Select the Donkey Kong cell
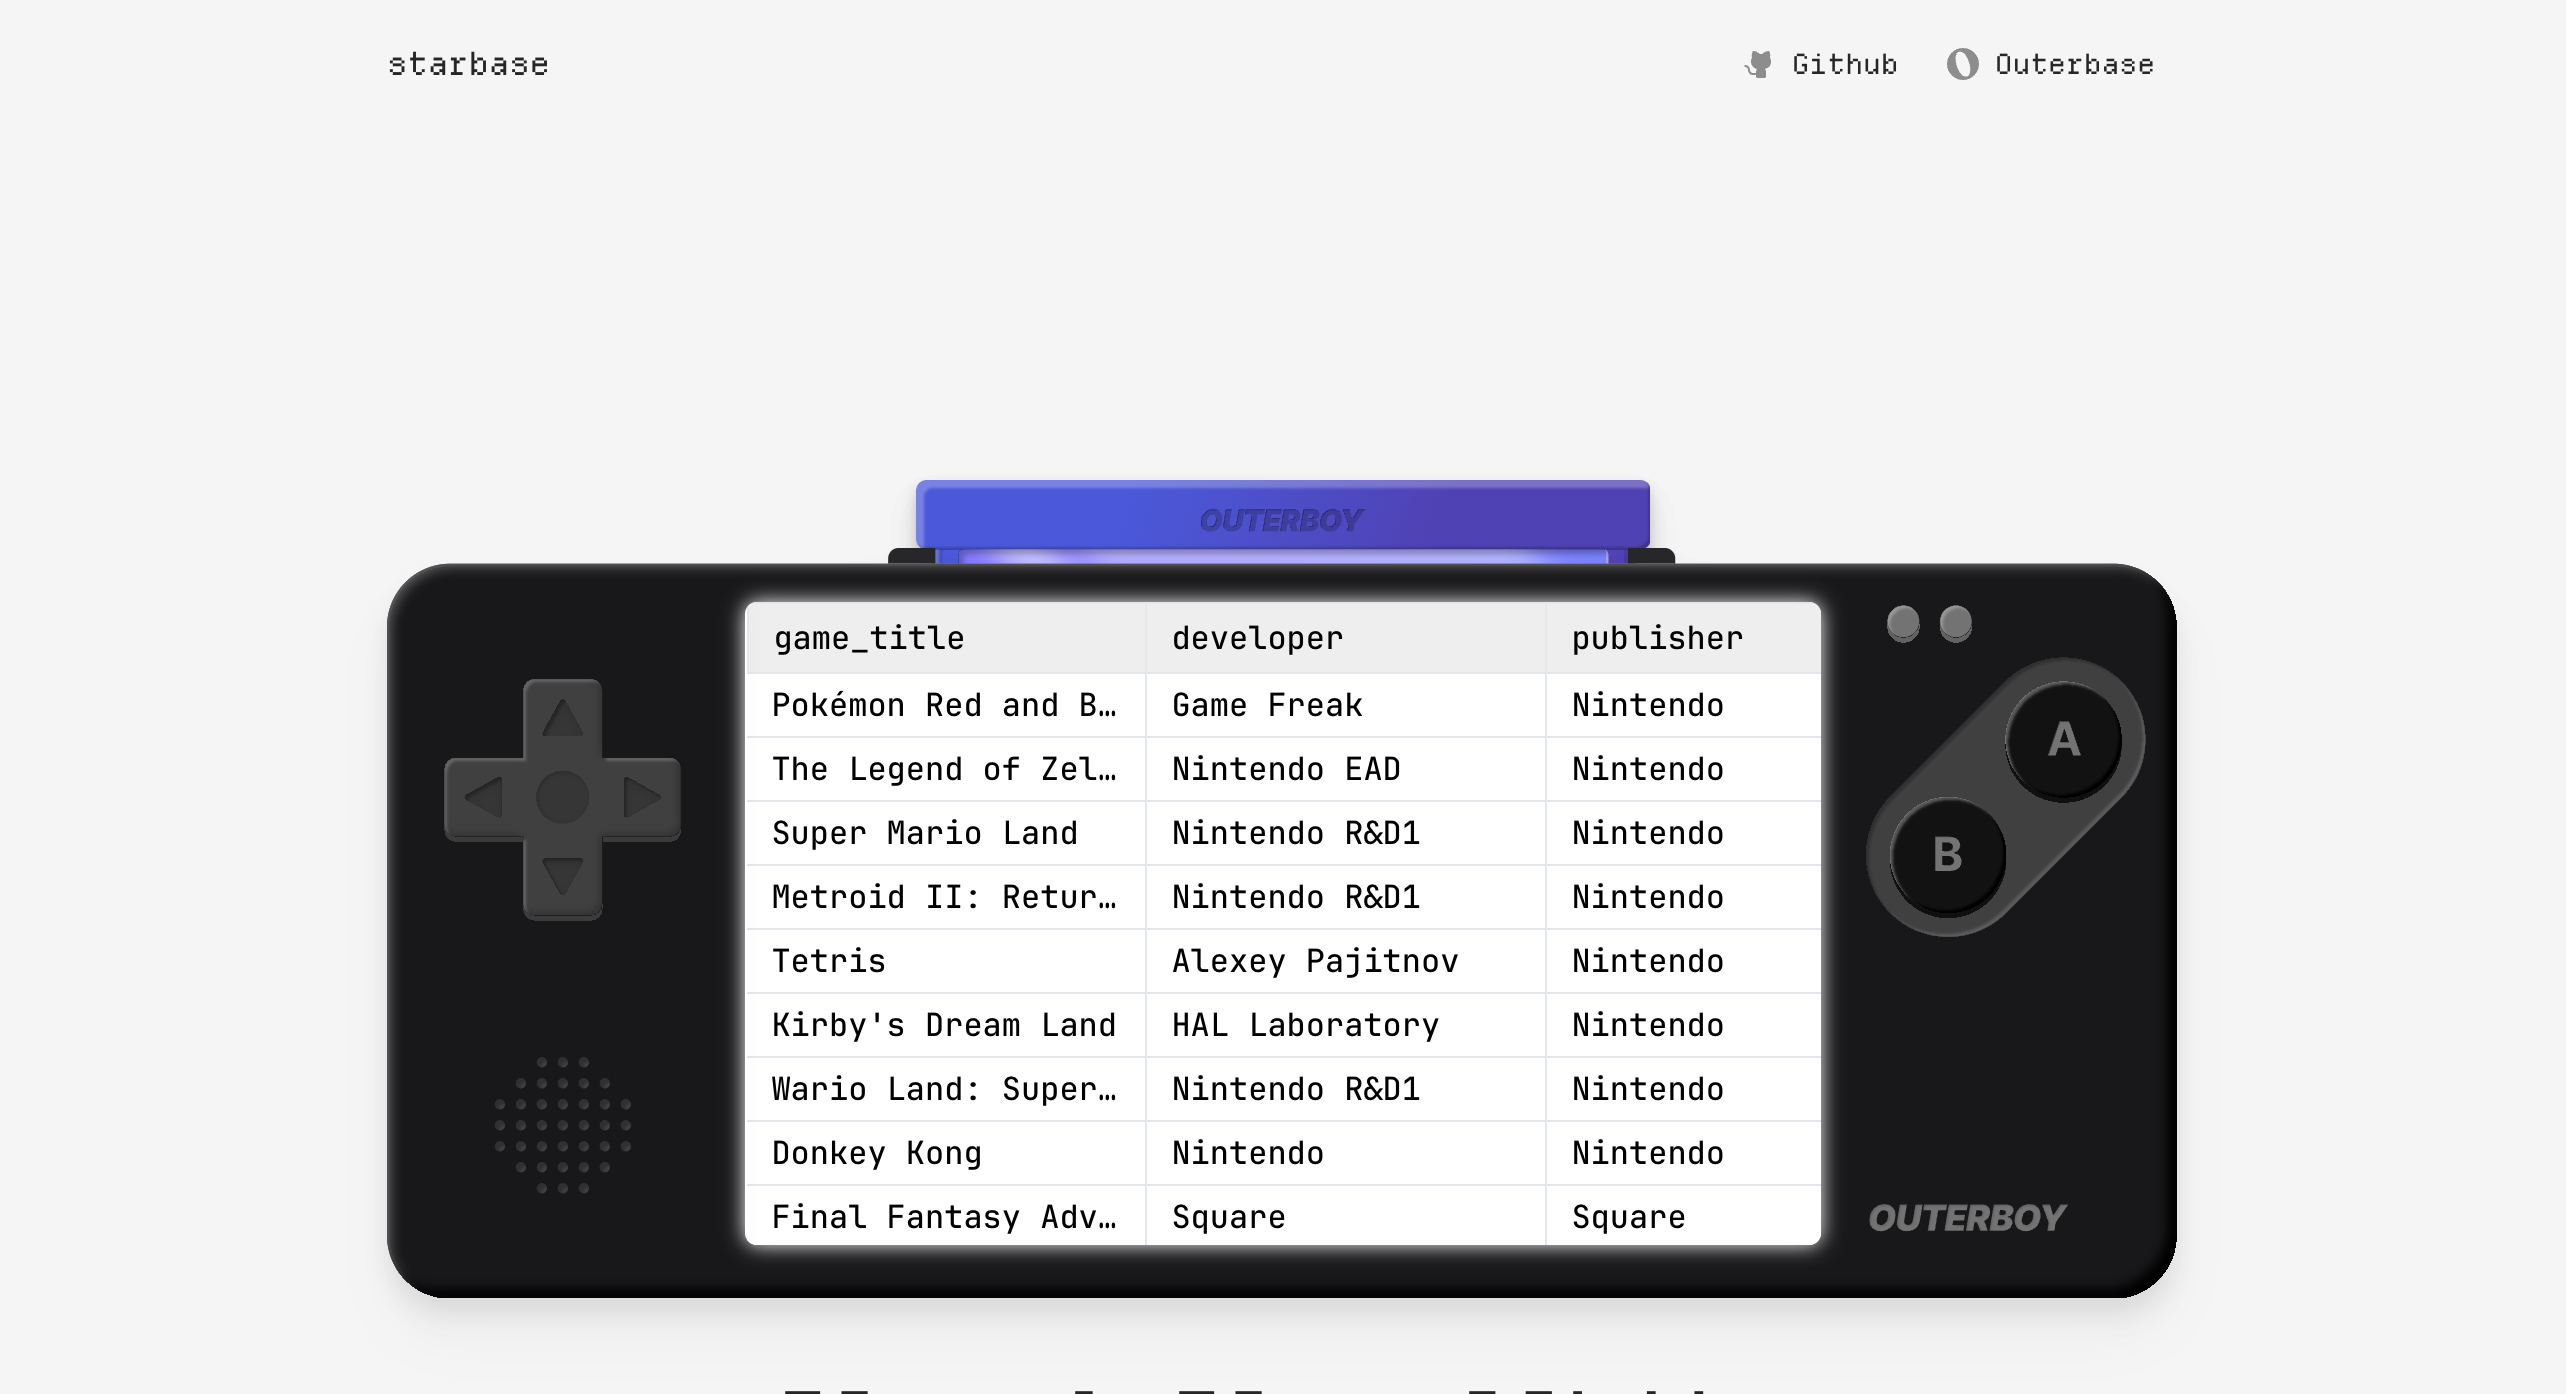Image resolution: width=2566 pixels, height=1394 pixels. point(945,1153)
